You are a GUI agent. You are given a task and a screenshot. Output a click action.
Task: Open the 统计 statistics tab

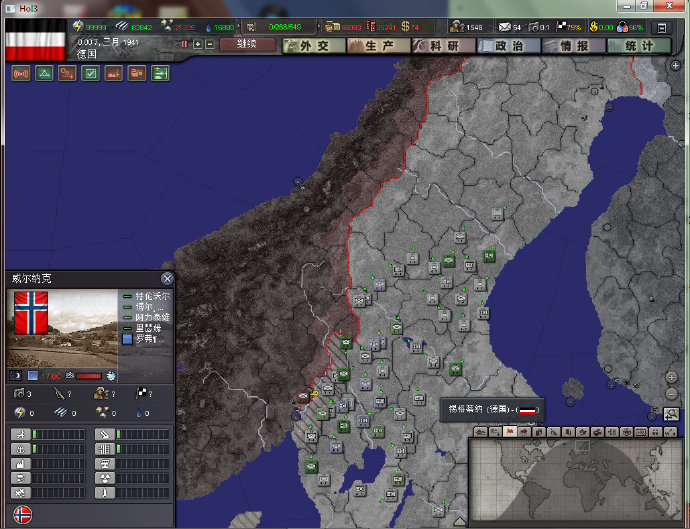(x=639, y=46)
